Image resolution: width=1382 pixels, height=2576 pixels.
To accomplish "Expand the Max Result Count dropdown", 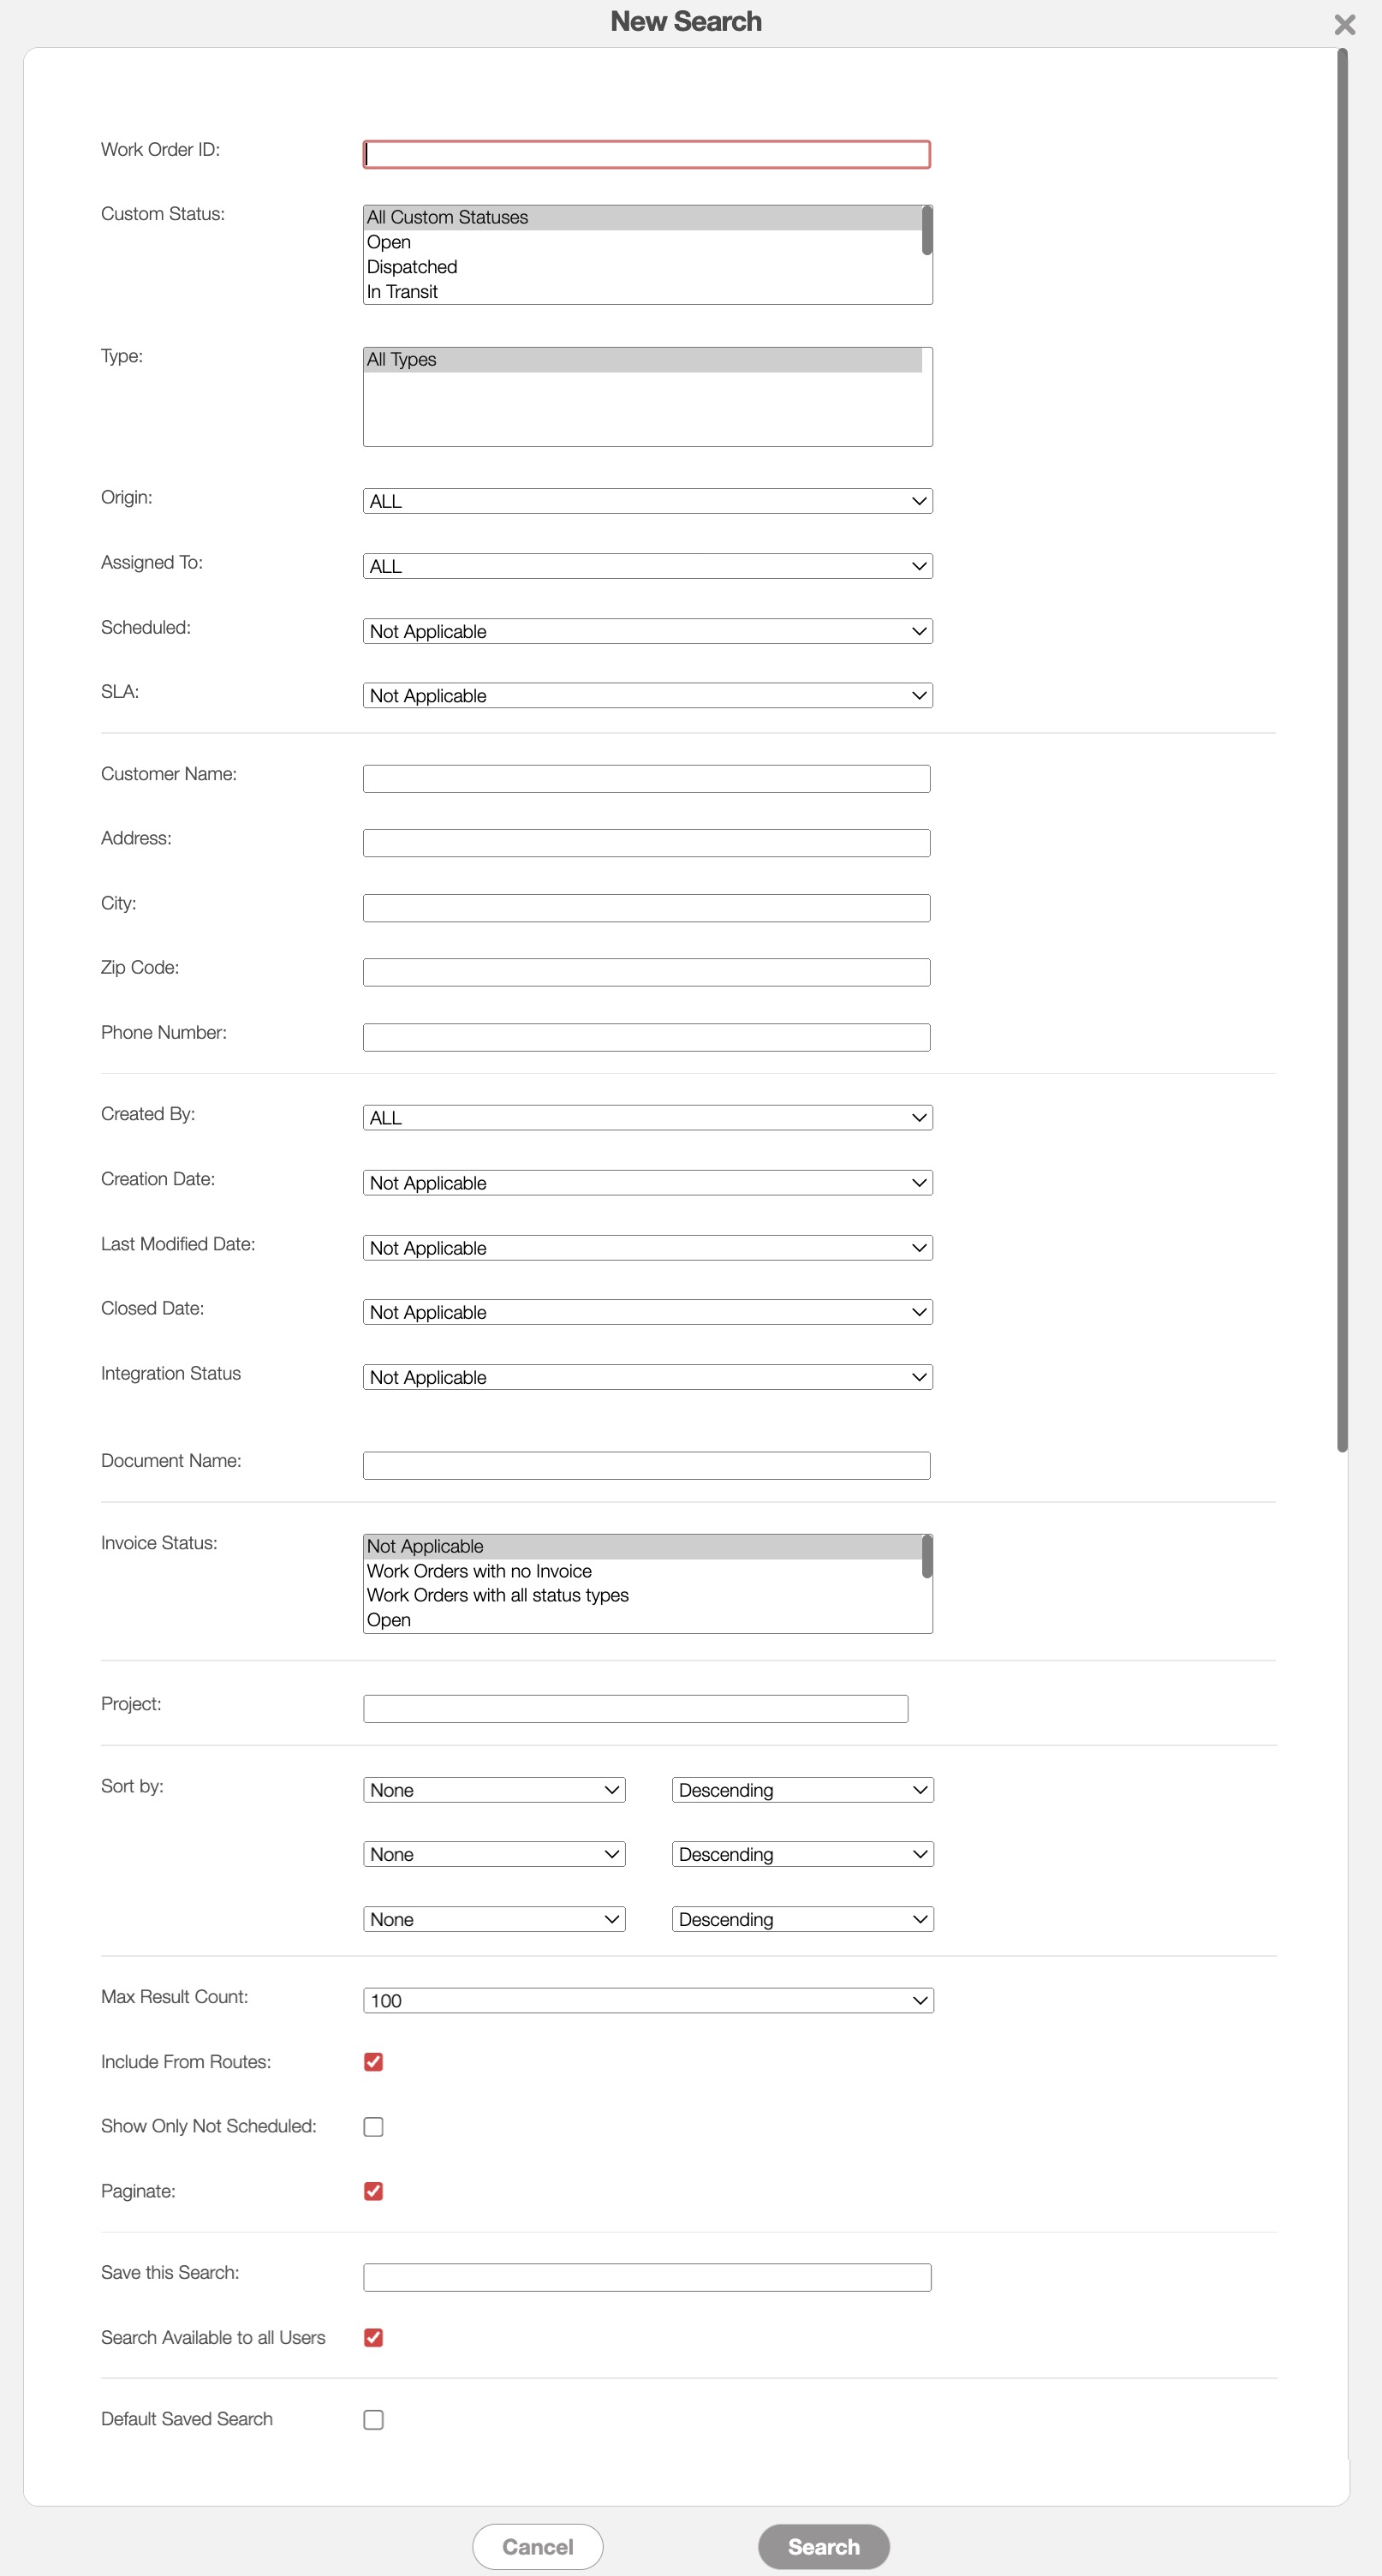I will [647, 2000].
